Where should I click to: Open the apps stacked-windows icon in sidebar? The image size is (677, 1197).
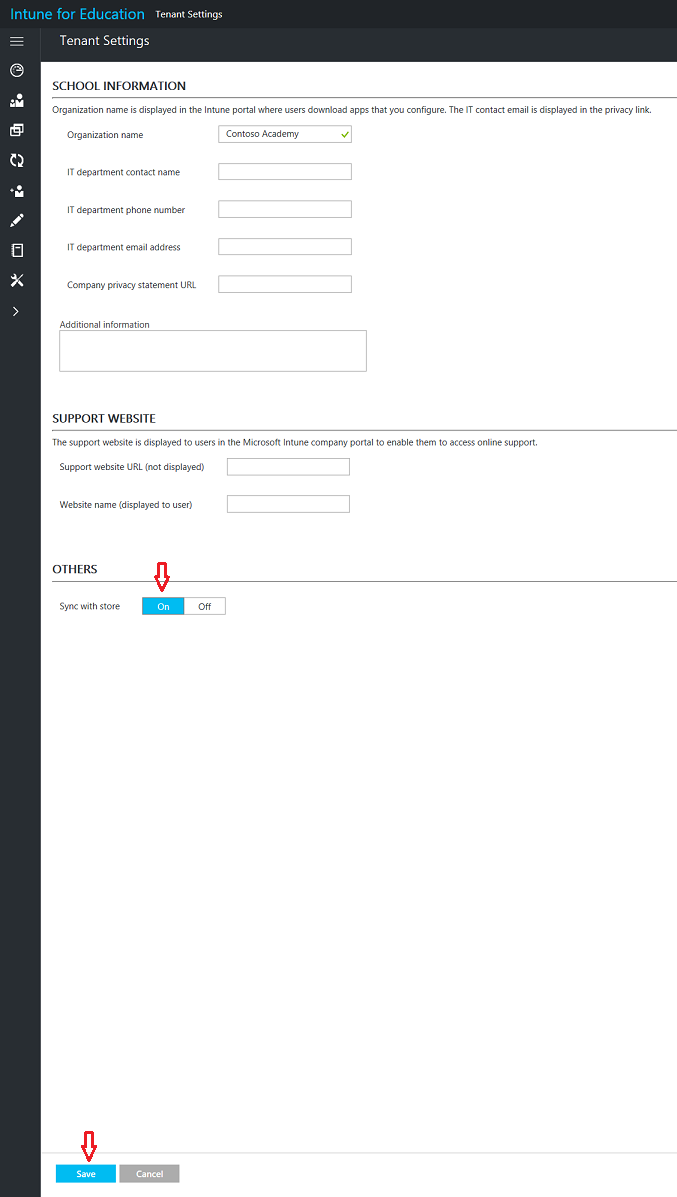pos(17,131)
